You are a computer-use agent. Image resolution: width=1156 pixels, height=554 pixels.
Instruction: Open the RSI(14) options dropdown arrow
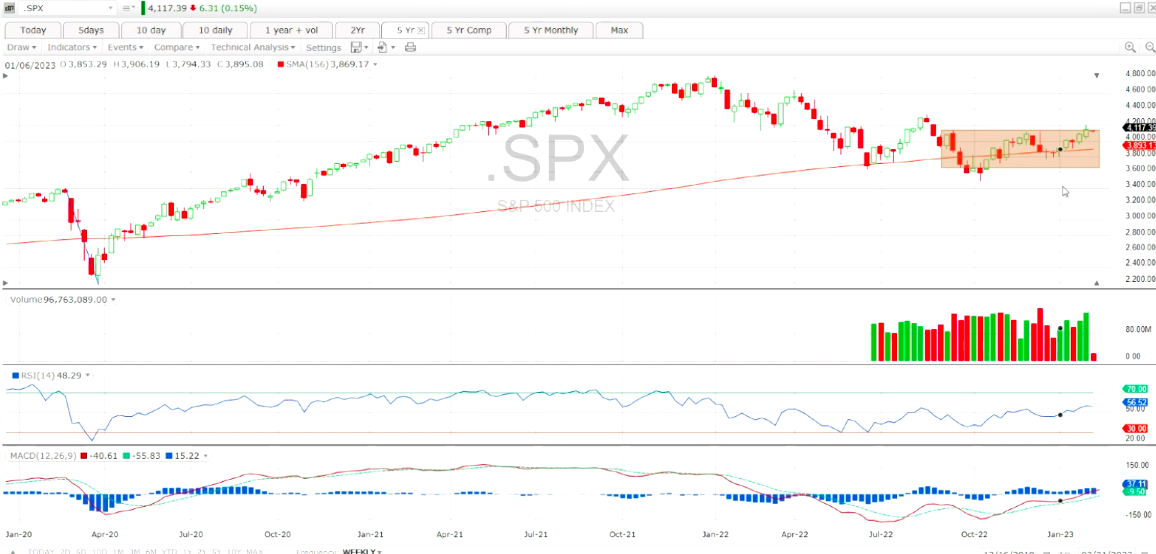click(88, 375)
